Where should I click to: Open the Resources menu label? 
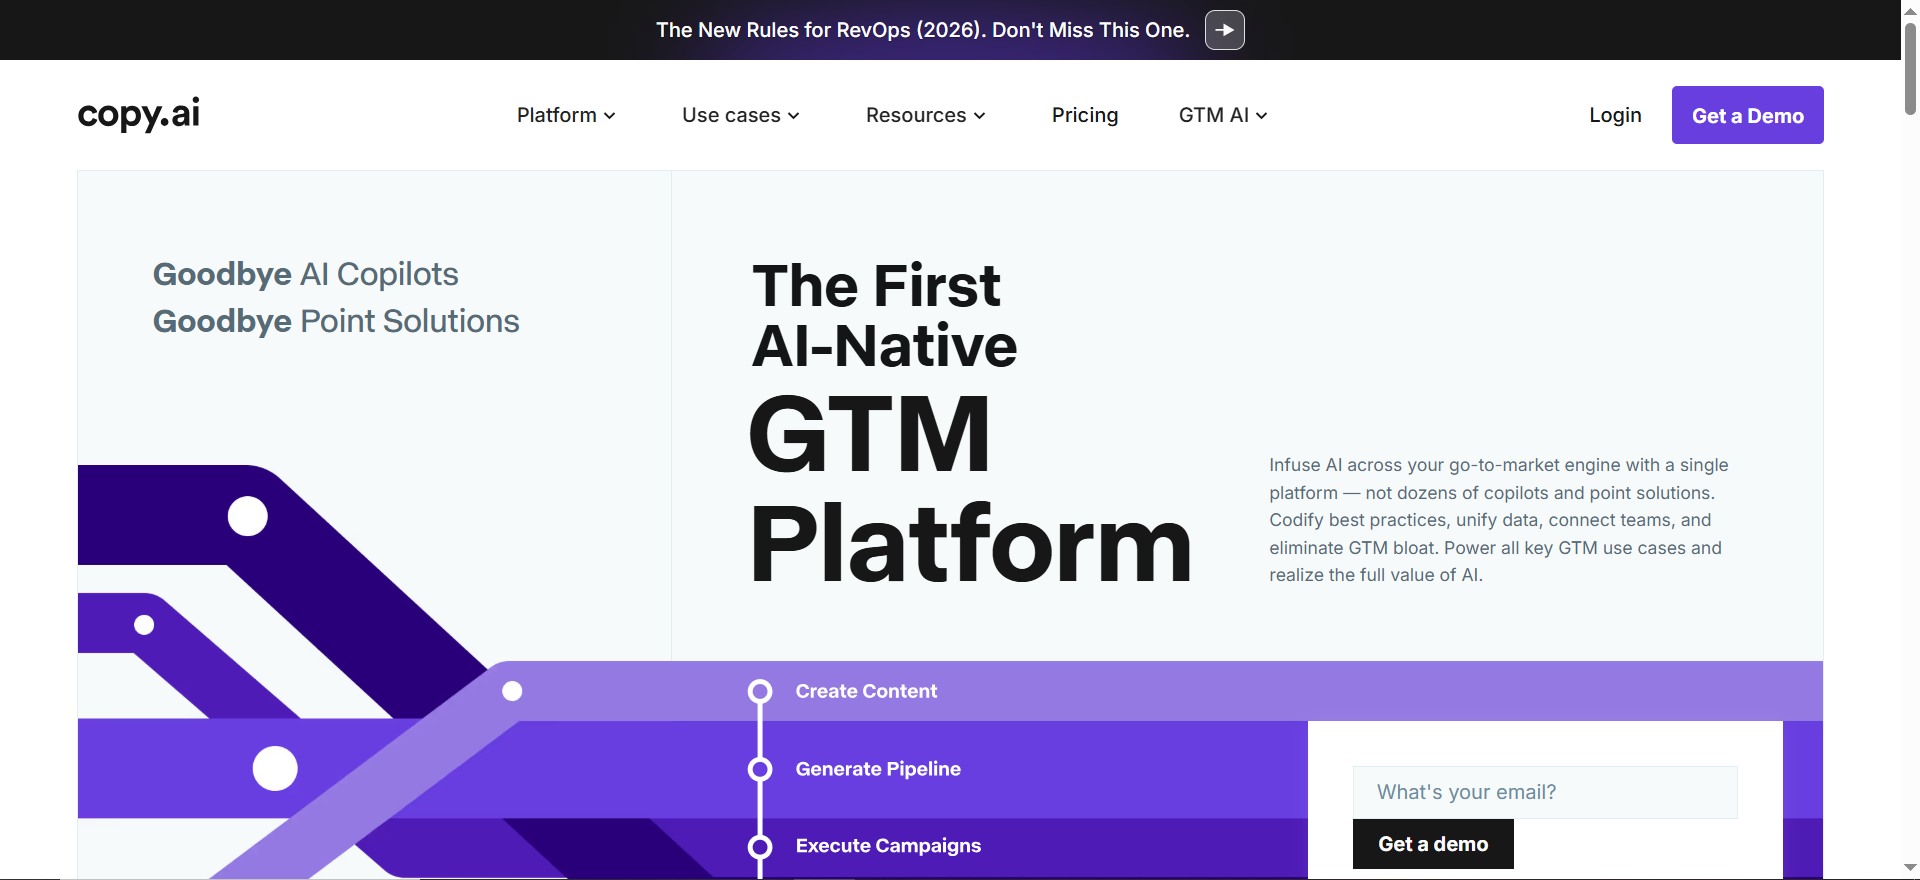pyautogui.click(x=916, y=115)
